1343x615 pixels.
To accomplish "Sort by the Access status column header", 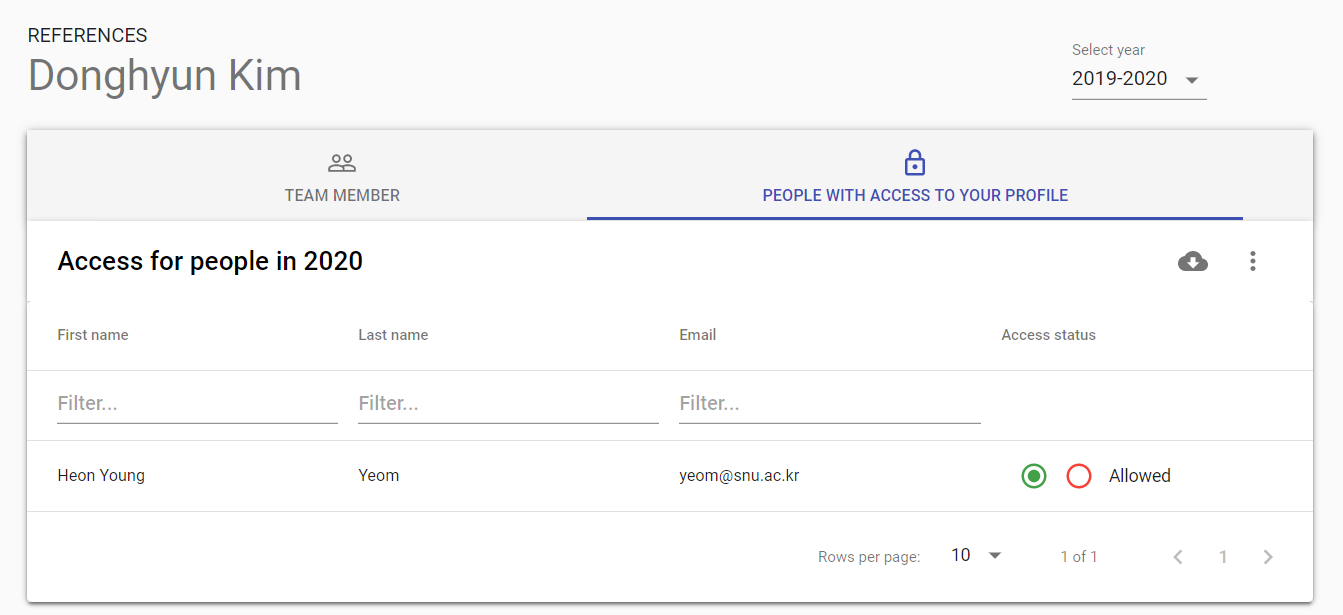I will pyautogui.click(x=1048, y=335).
